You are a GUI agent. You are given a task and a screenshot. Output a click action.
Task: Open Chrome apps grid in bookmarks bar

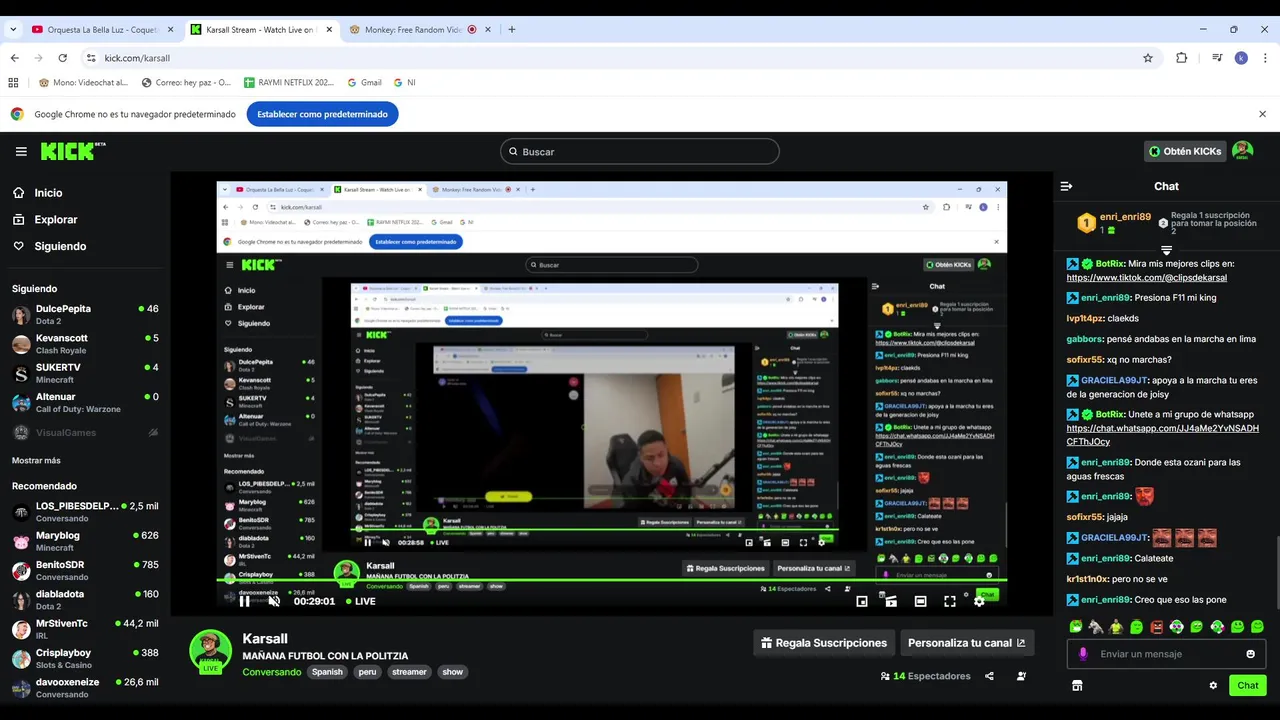click(x=13, y=82)
